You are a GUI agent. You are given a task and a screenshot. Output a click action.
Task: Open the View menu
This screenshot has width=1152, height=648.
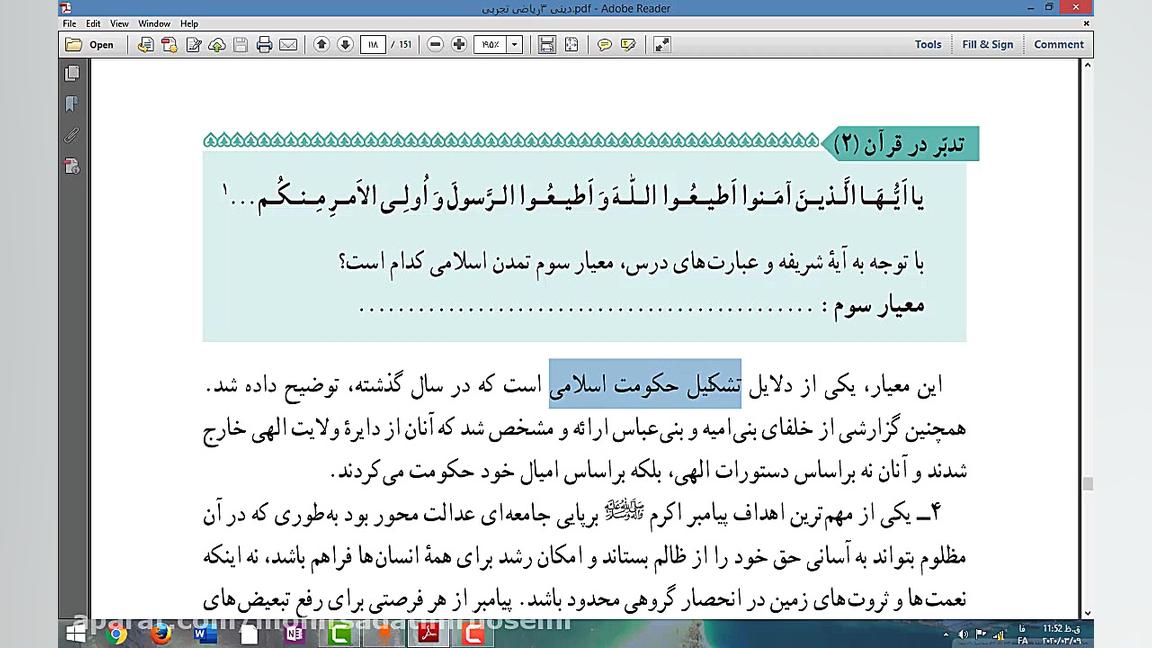119,24
